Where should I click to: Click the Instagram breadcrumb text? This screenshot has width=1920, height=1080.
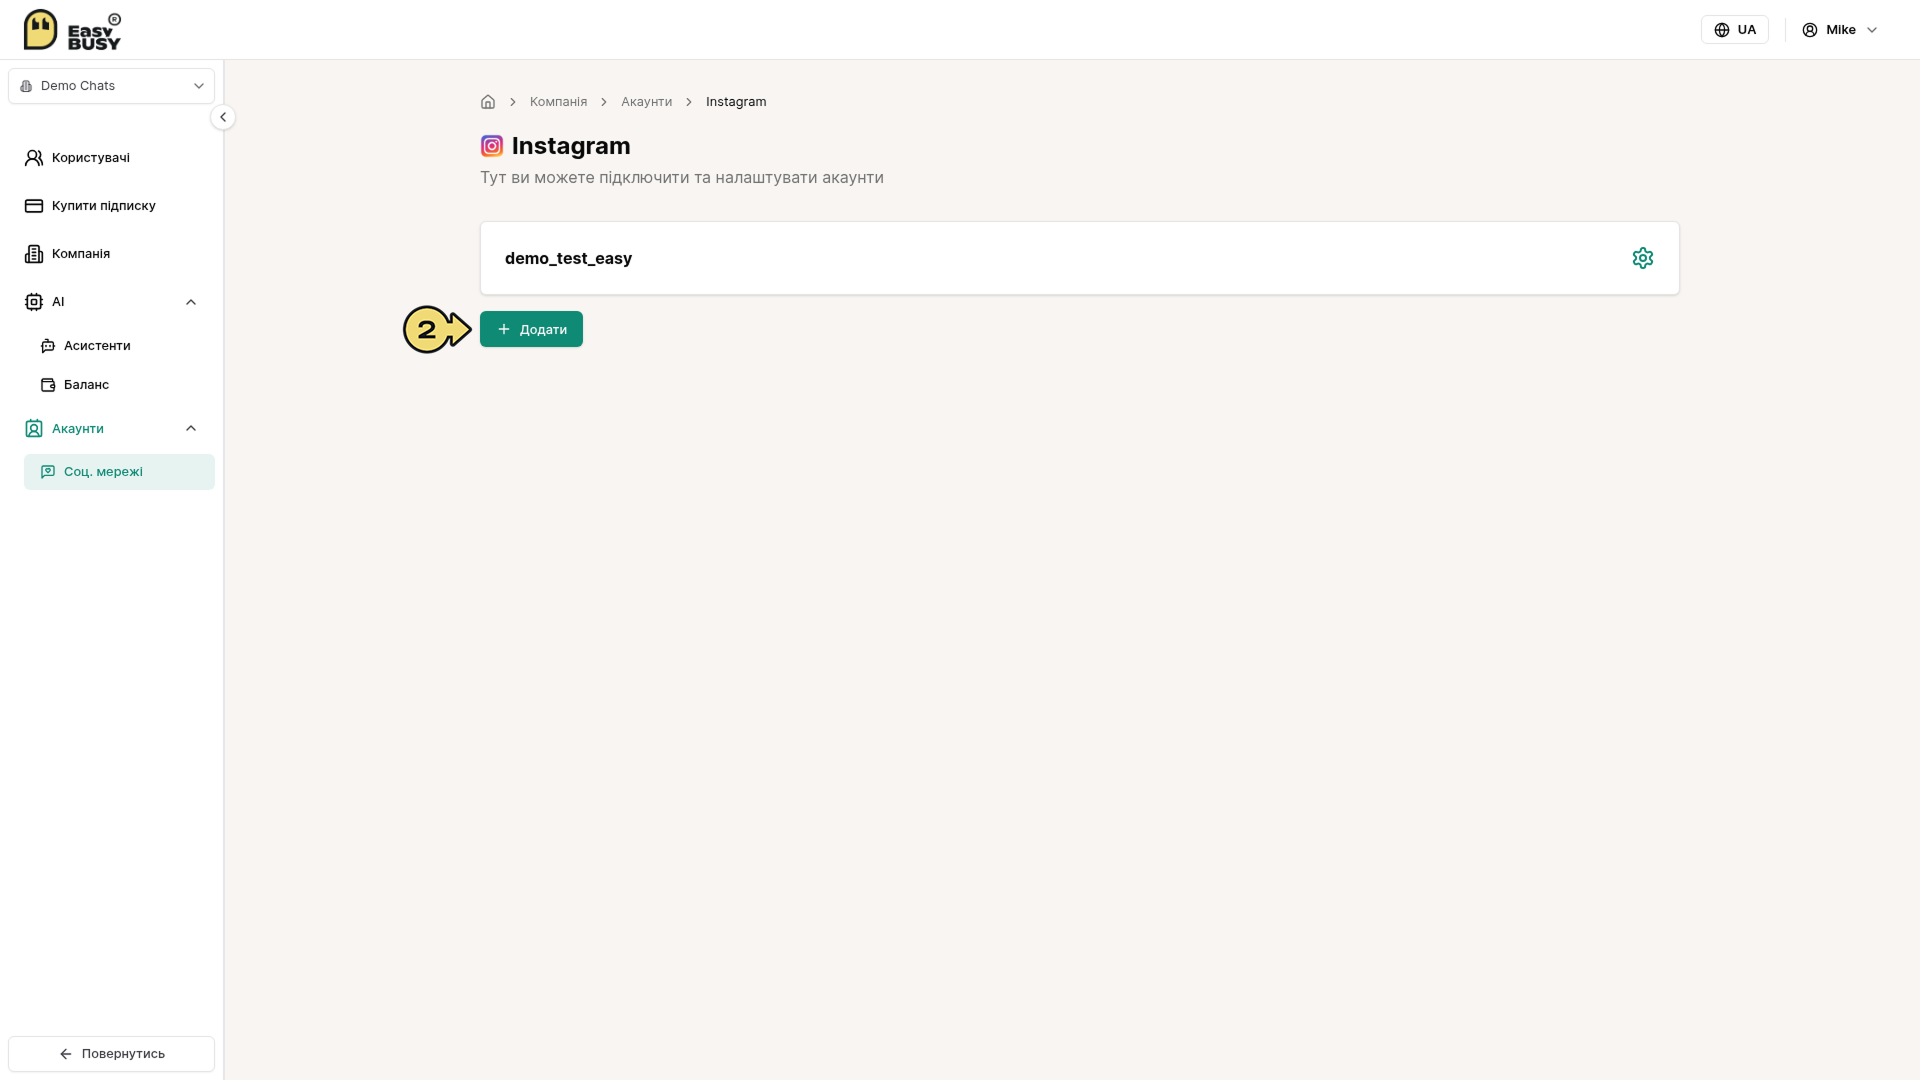736,102
